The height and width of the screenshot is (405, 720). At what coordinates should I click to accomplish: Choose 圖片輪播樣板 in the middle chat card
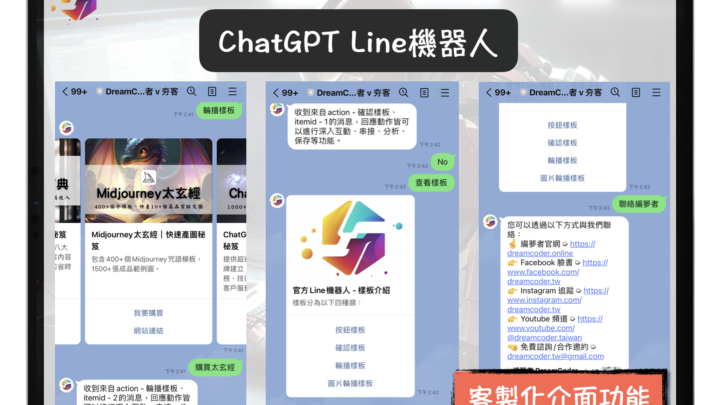pos(350,383)
